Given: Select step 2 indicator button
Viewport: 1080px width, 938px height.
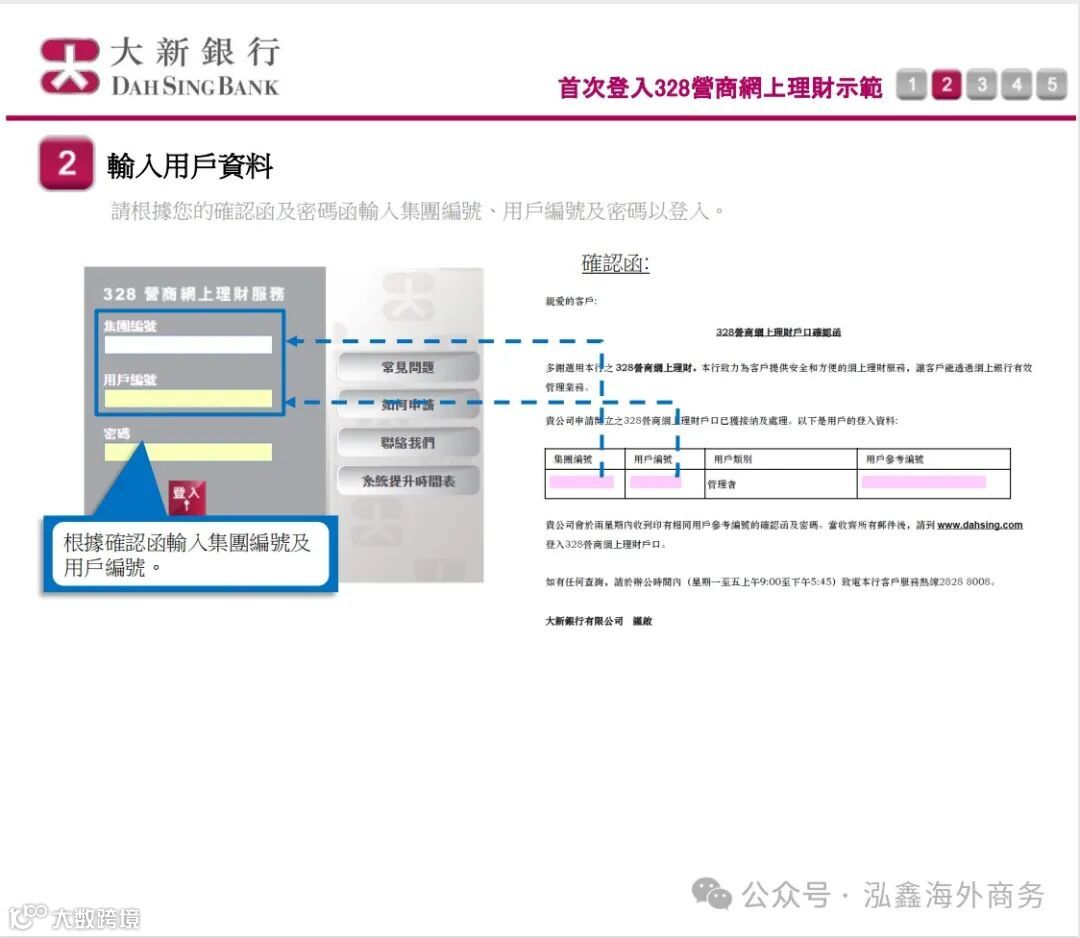Looking at the screenshot, I should [946, 85].
